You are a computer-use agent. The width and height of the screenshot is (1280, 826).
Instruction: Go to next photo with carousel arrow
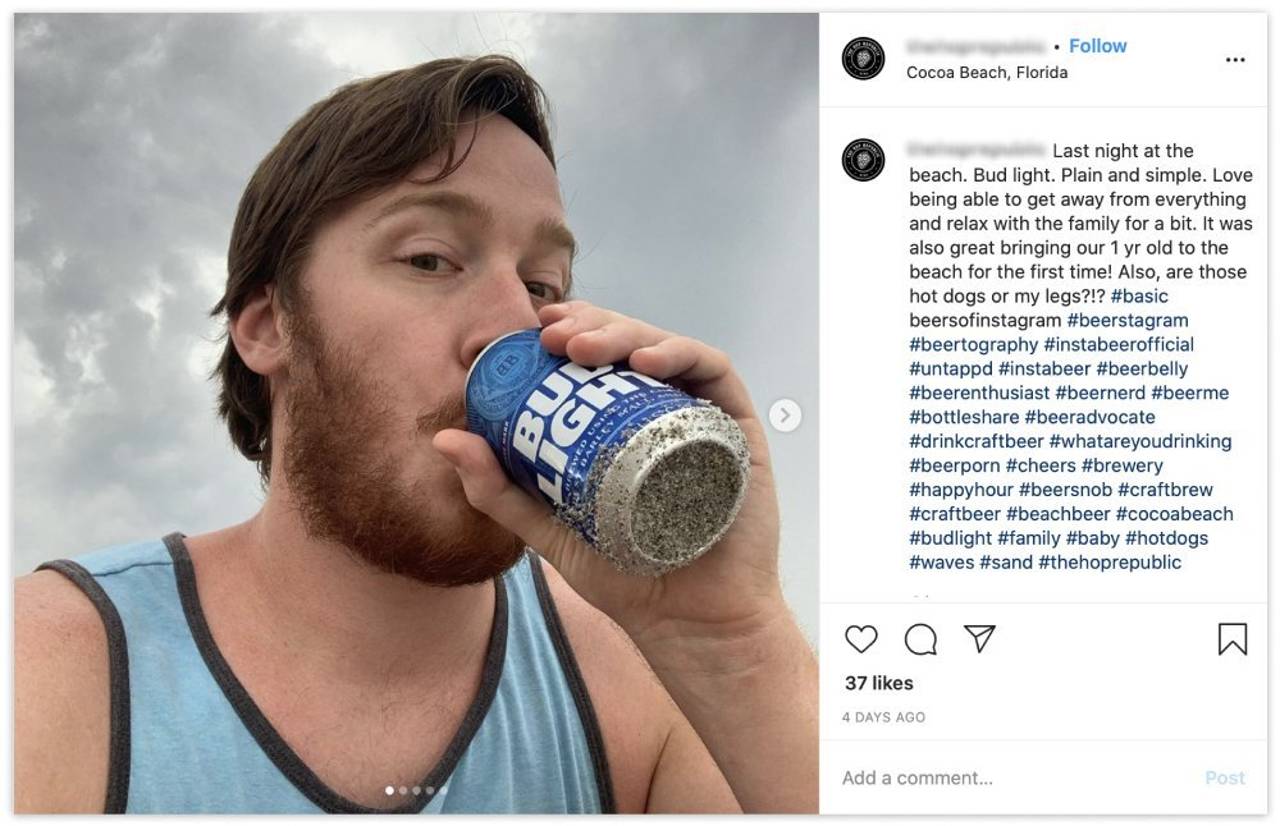coord(785,415)
